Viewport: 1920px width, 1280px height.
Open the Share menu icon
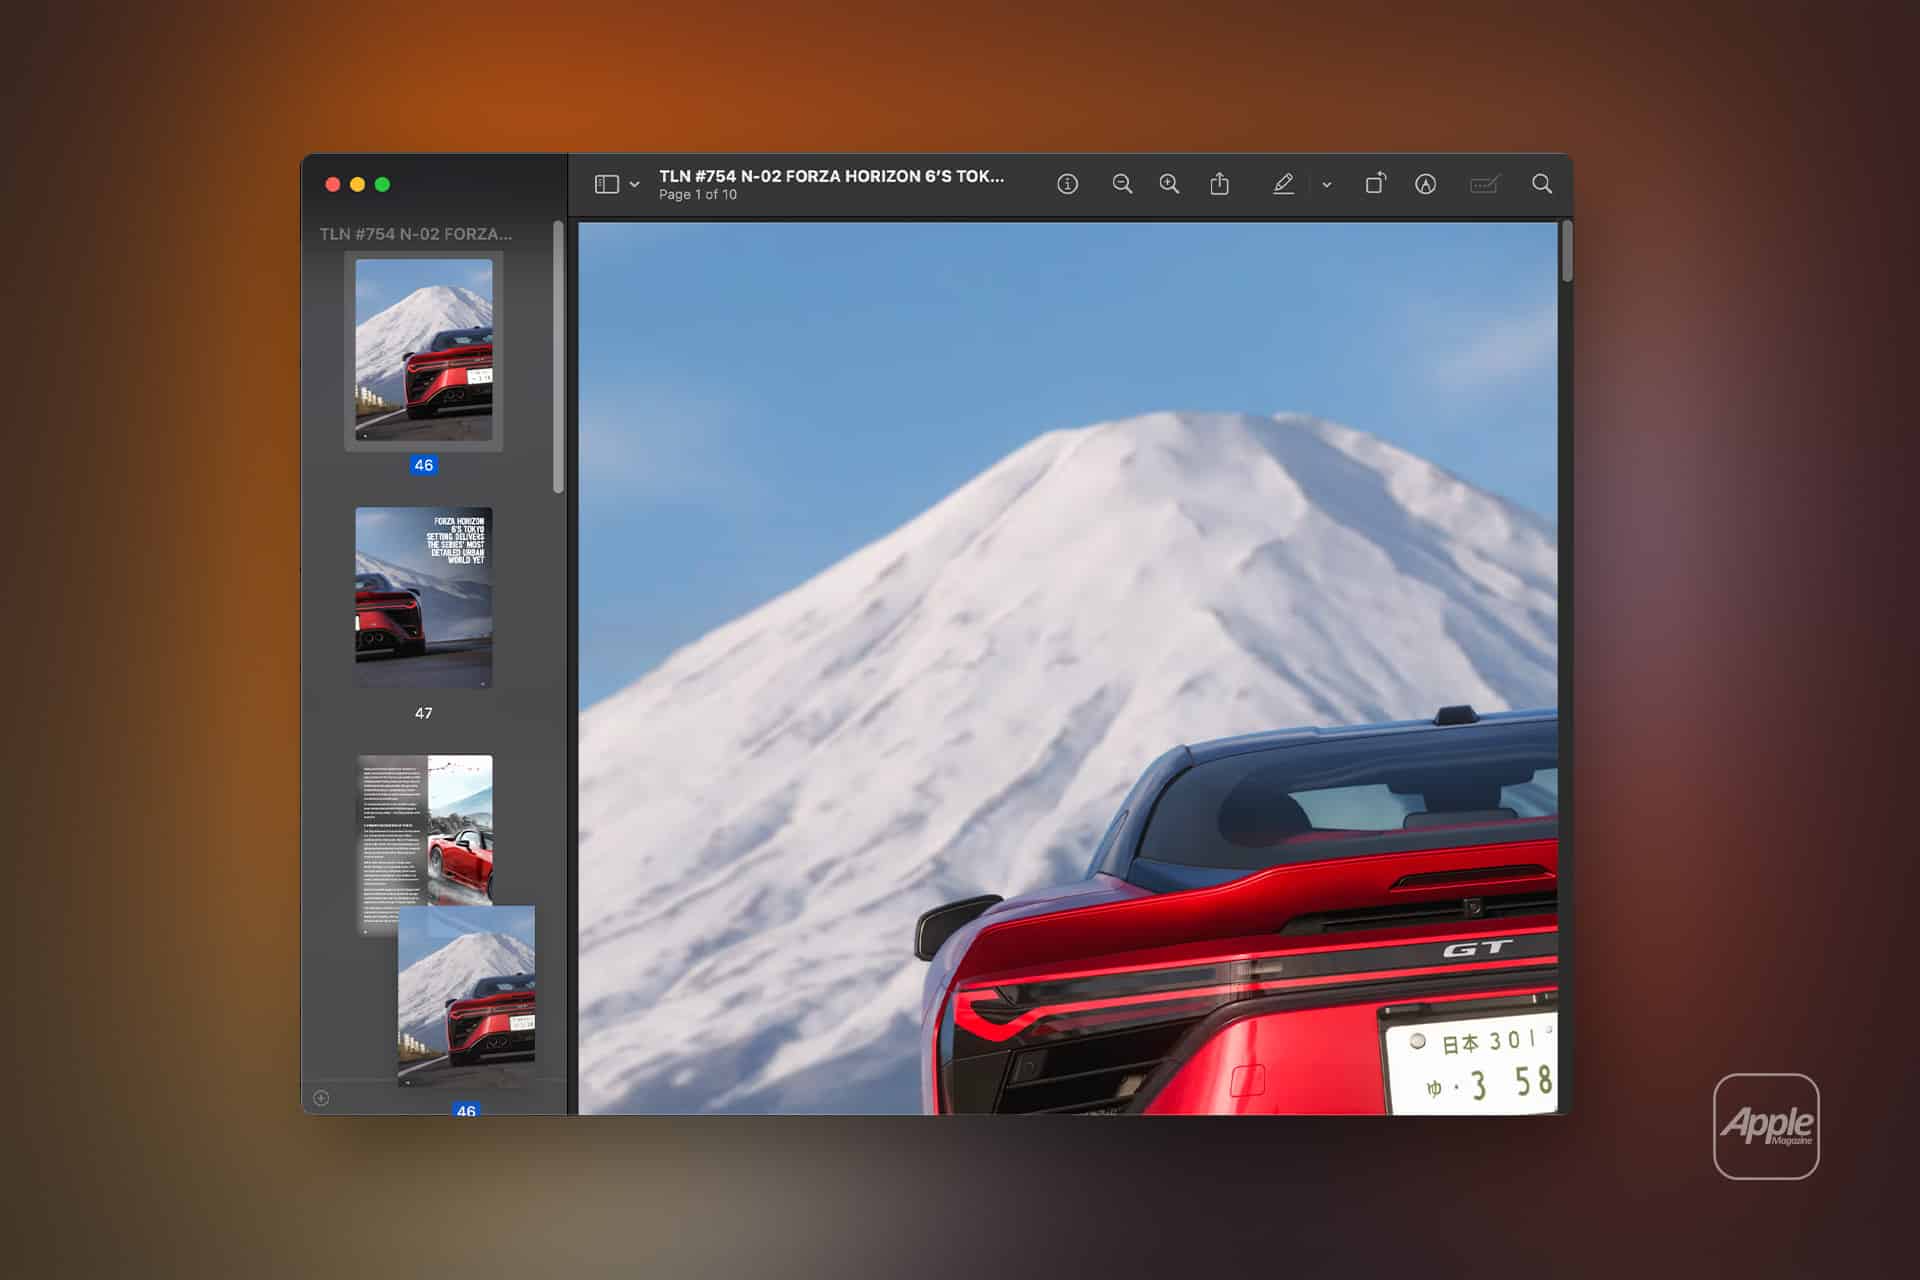1219,183
